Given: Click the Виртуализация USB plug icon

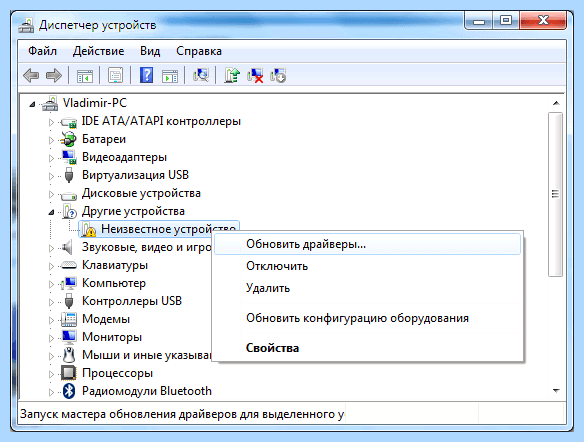Looking at the screenshot, I should (x=69, y=175).
